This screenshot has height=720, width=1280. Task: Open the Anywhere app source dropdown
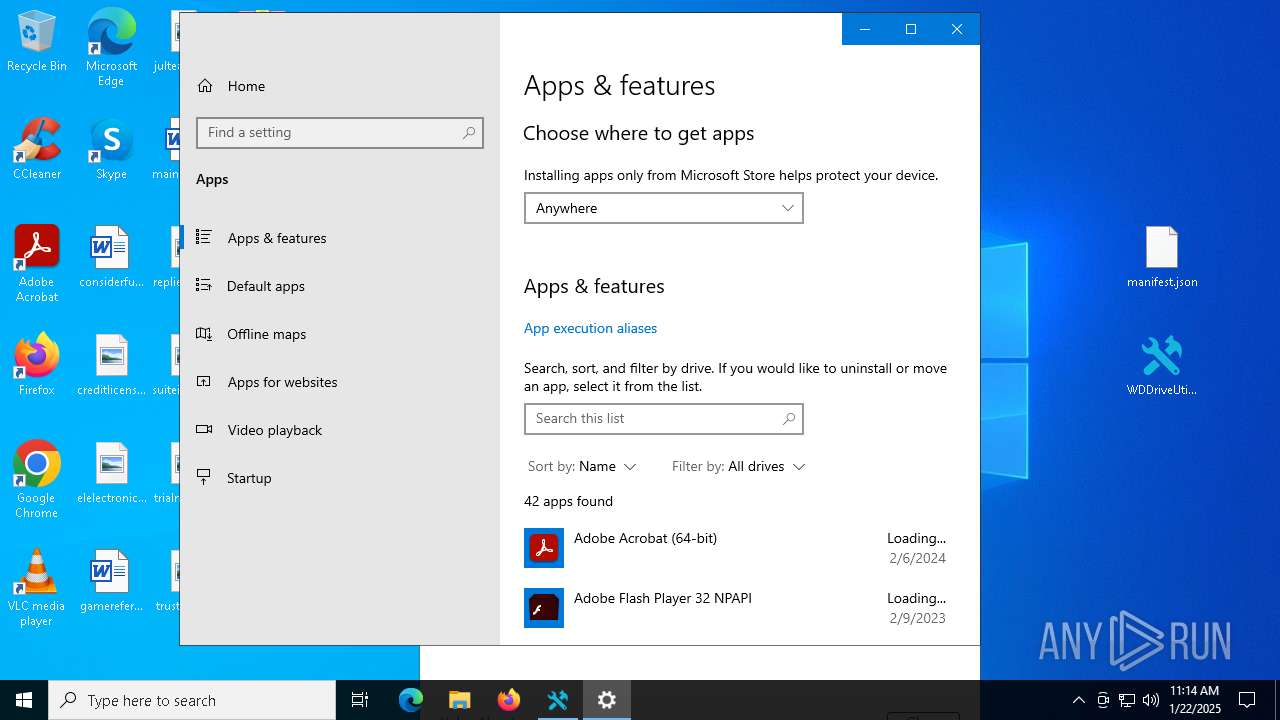pyautogui.click(x=664, y=208)
